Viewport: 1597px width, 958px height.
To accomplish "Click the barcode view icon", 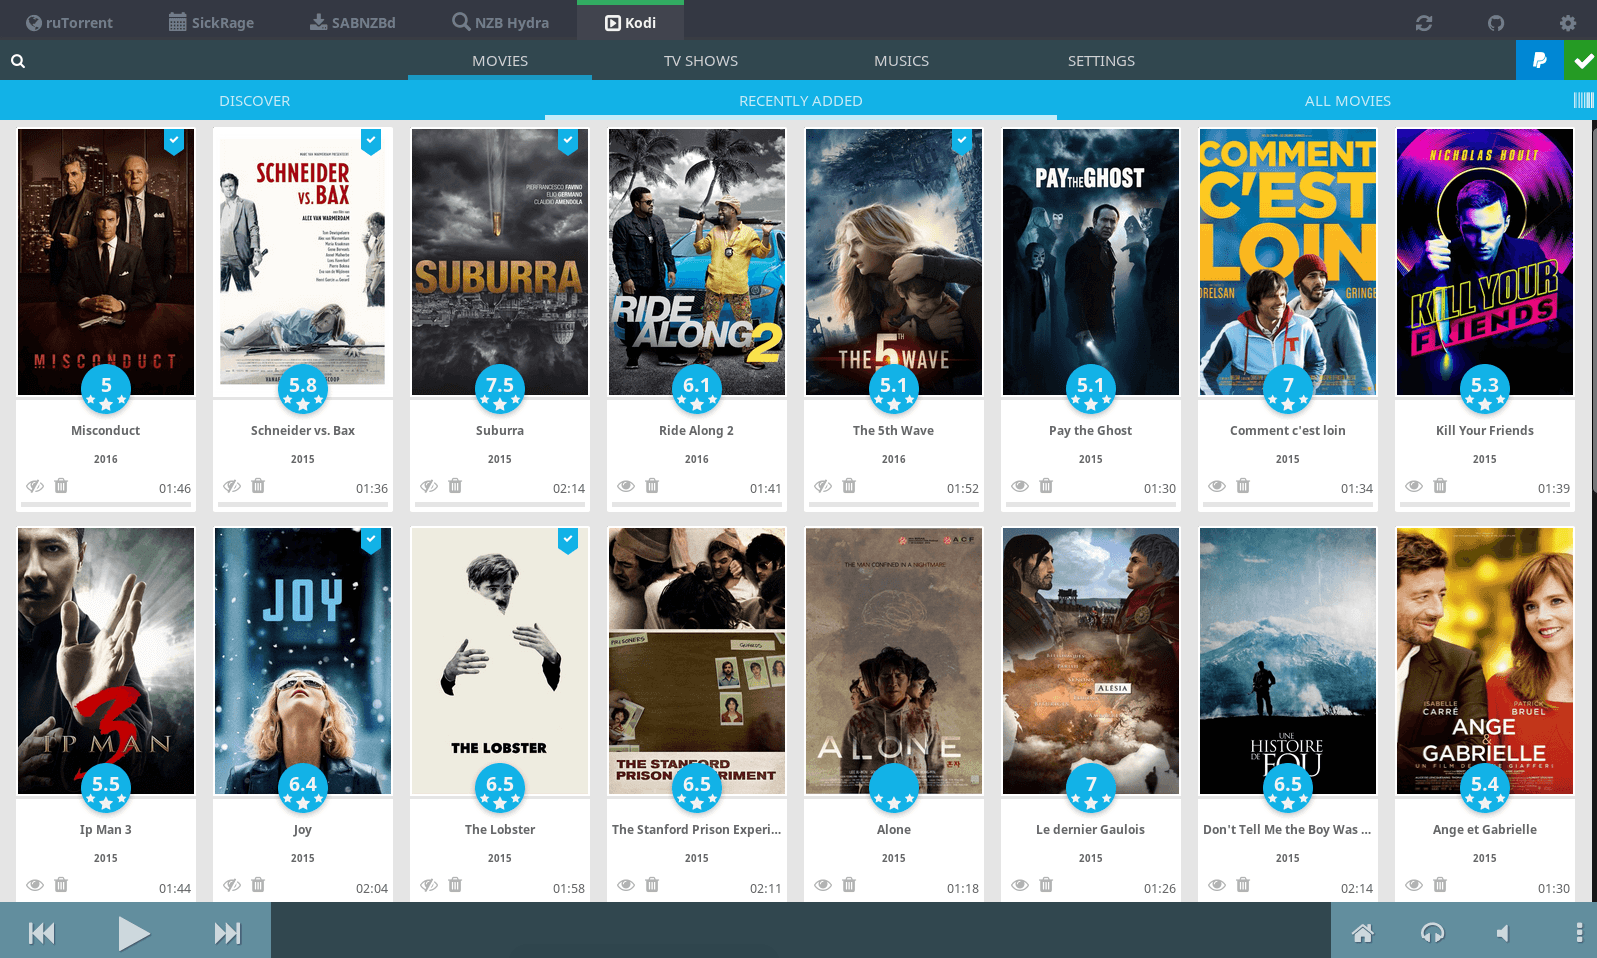I will pyautogui.click(x=1584, y=100).
